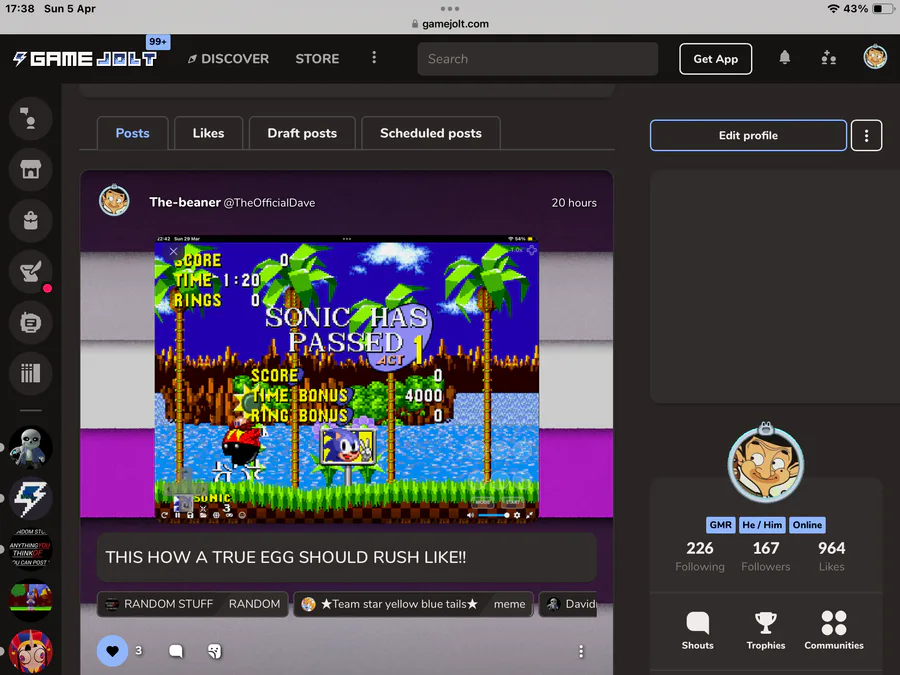Click the post text 'THIS HOW A TRUE EGG SHOULD RUSH LIKE!!'
The image size is (900, 675).
pyautogui.click(x=286, y=557)
